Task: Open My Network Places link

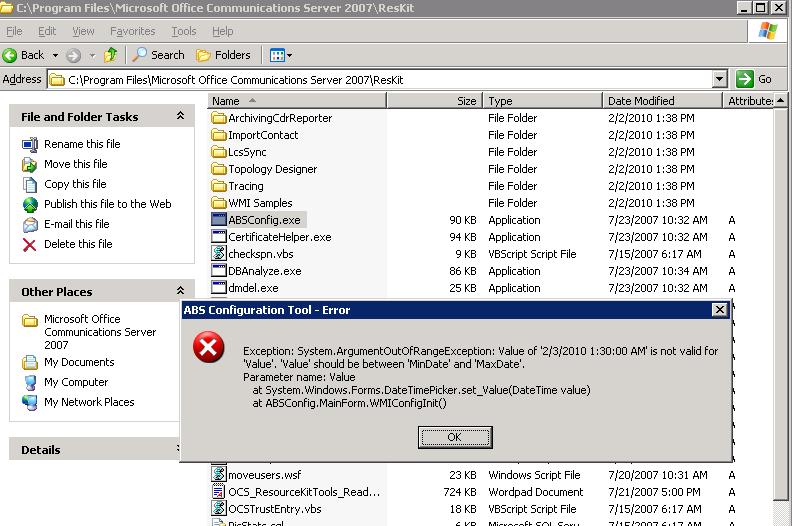Action: 89,402
